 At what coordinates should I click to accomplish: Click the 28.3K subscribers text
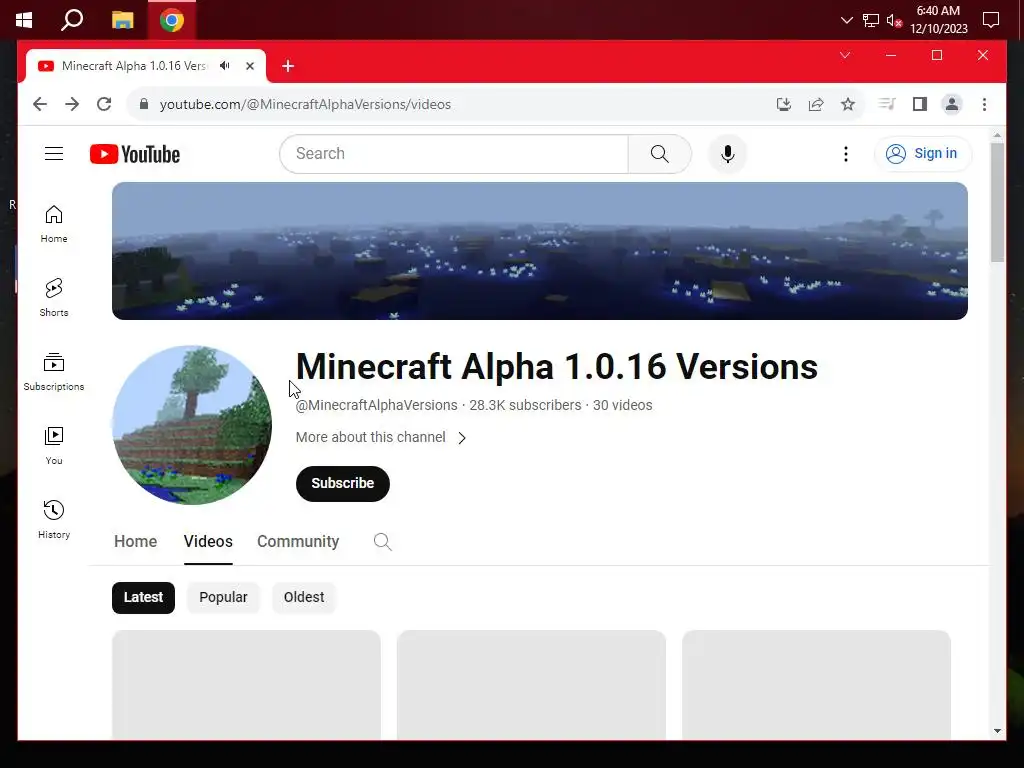point(525,405)
